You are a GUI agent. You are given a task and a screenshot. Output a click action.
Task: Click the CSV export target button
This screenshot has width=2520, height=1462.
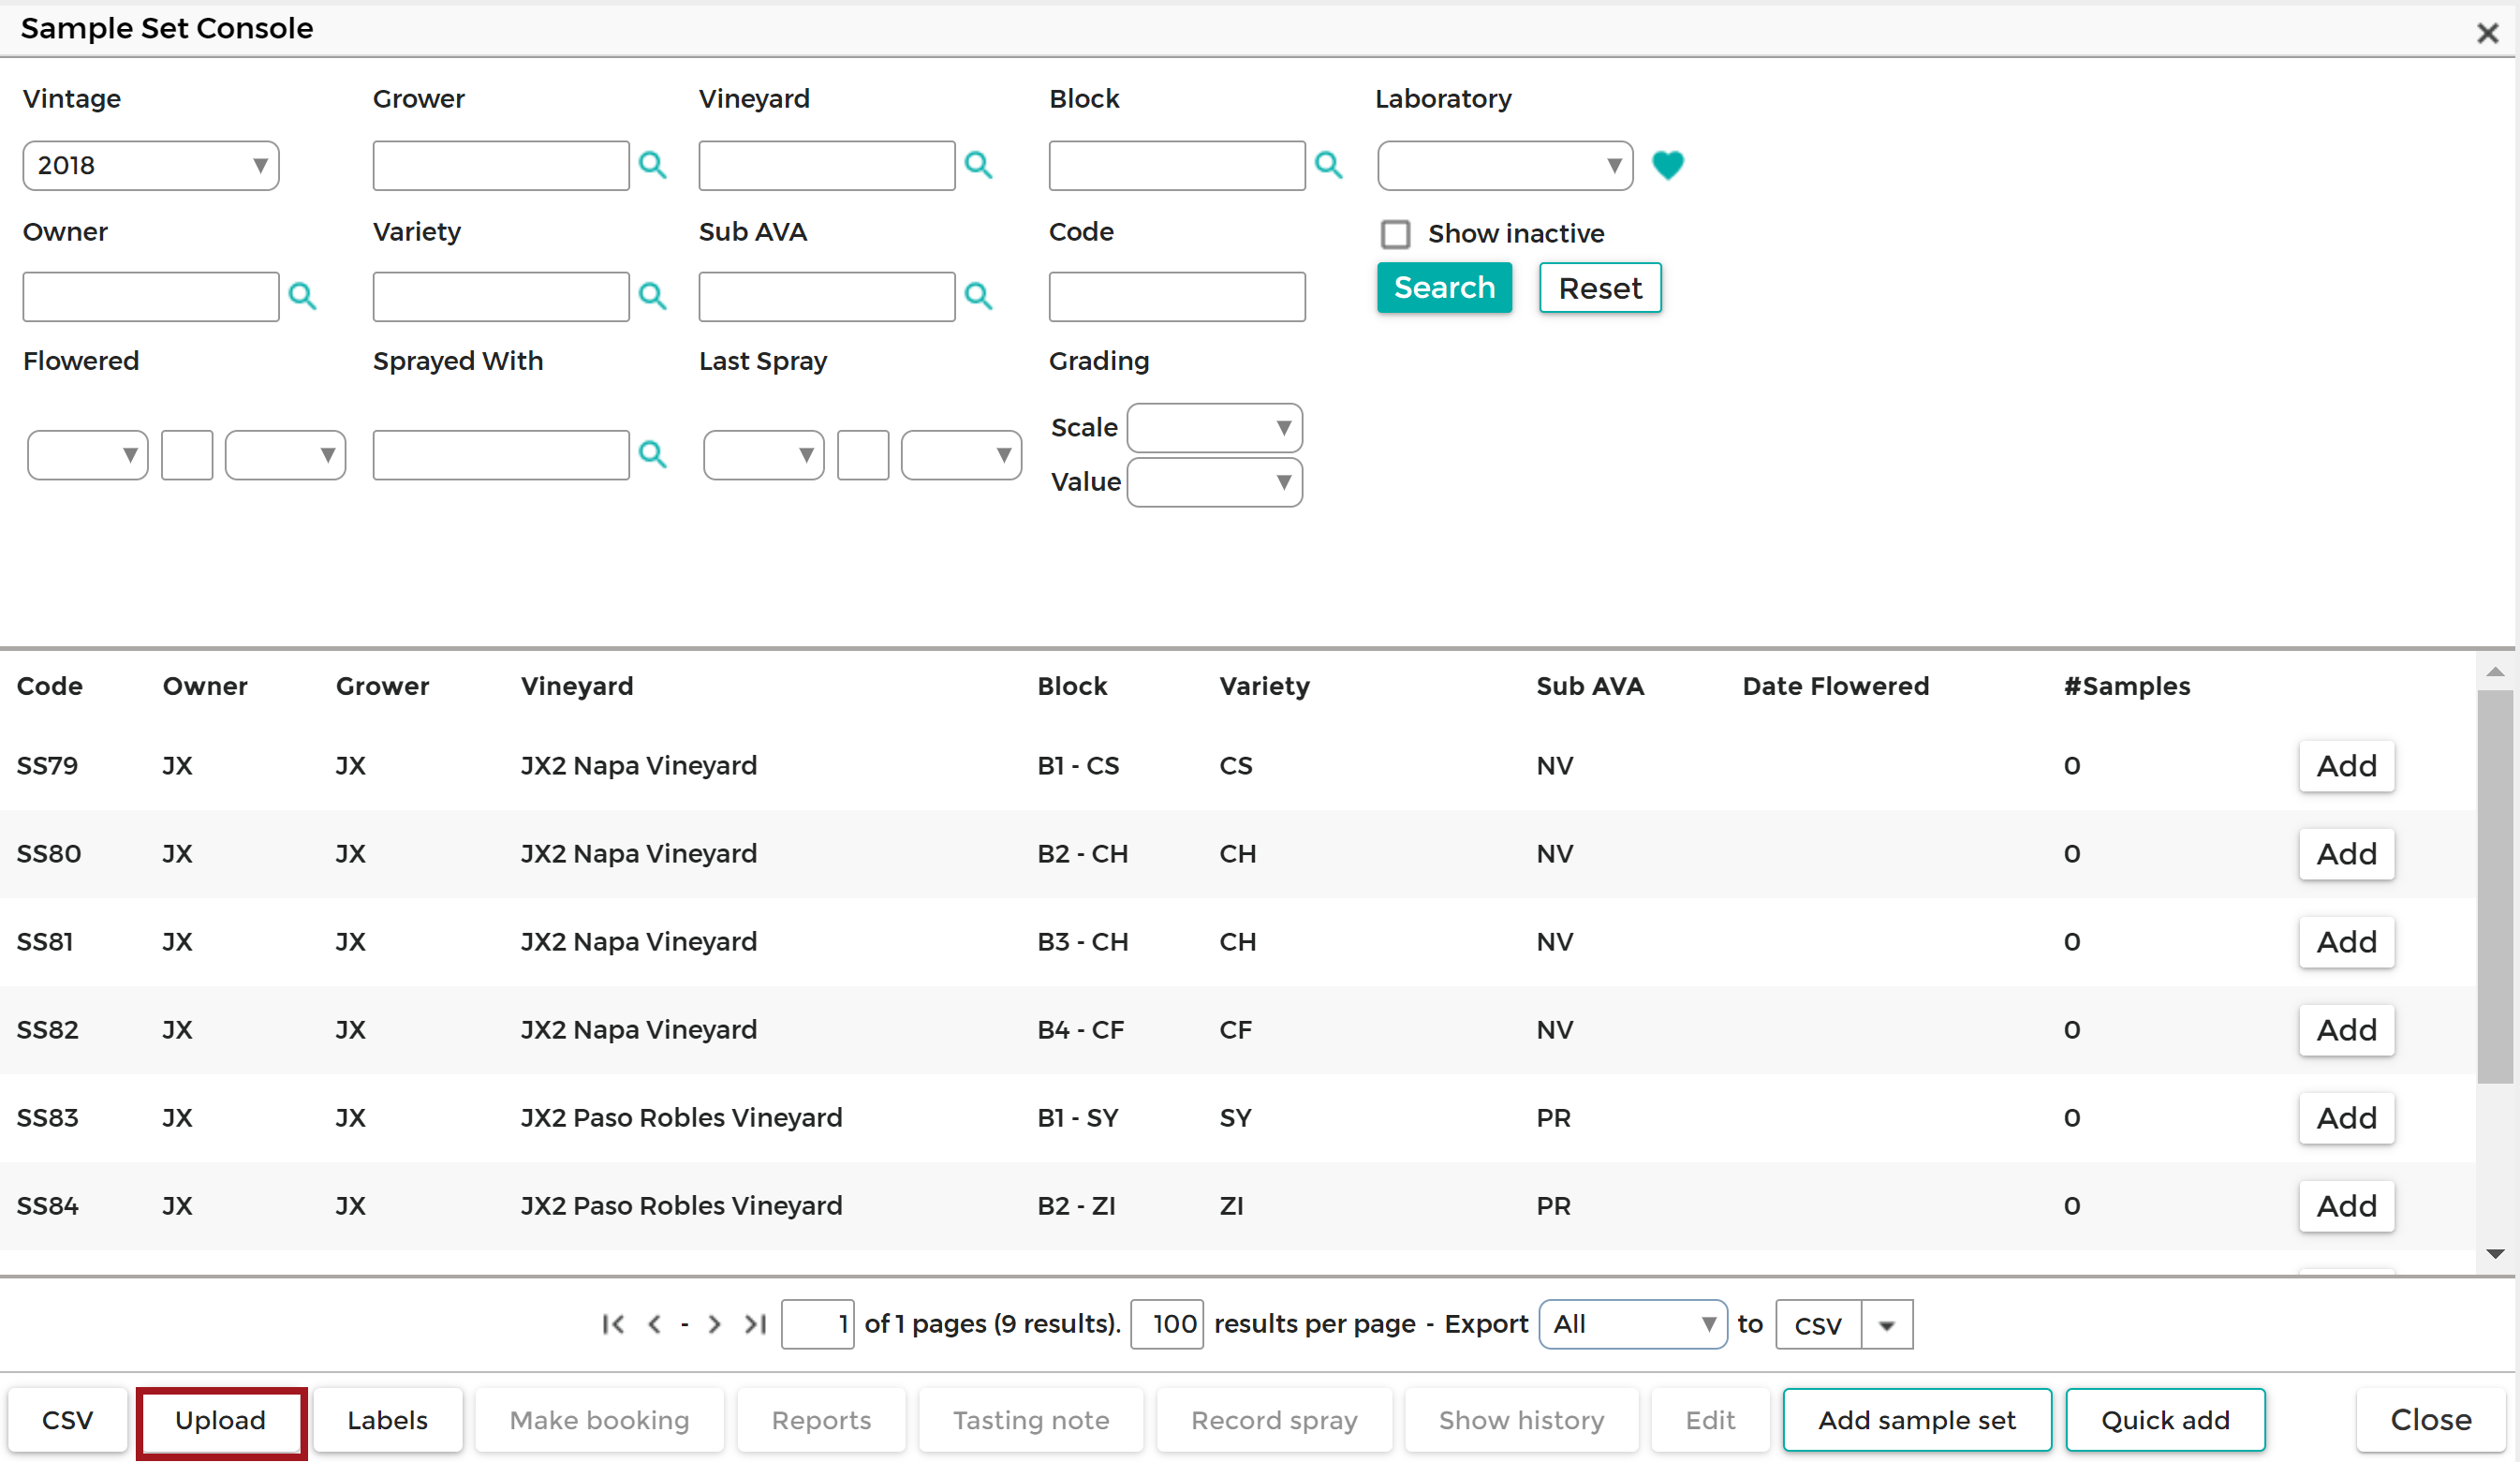click(1818, 1325)
